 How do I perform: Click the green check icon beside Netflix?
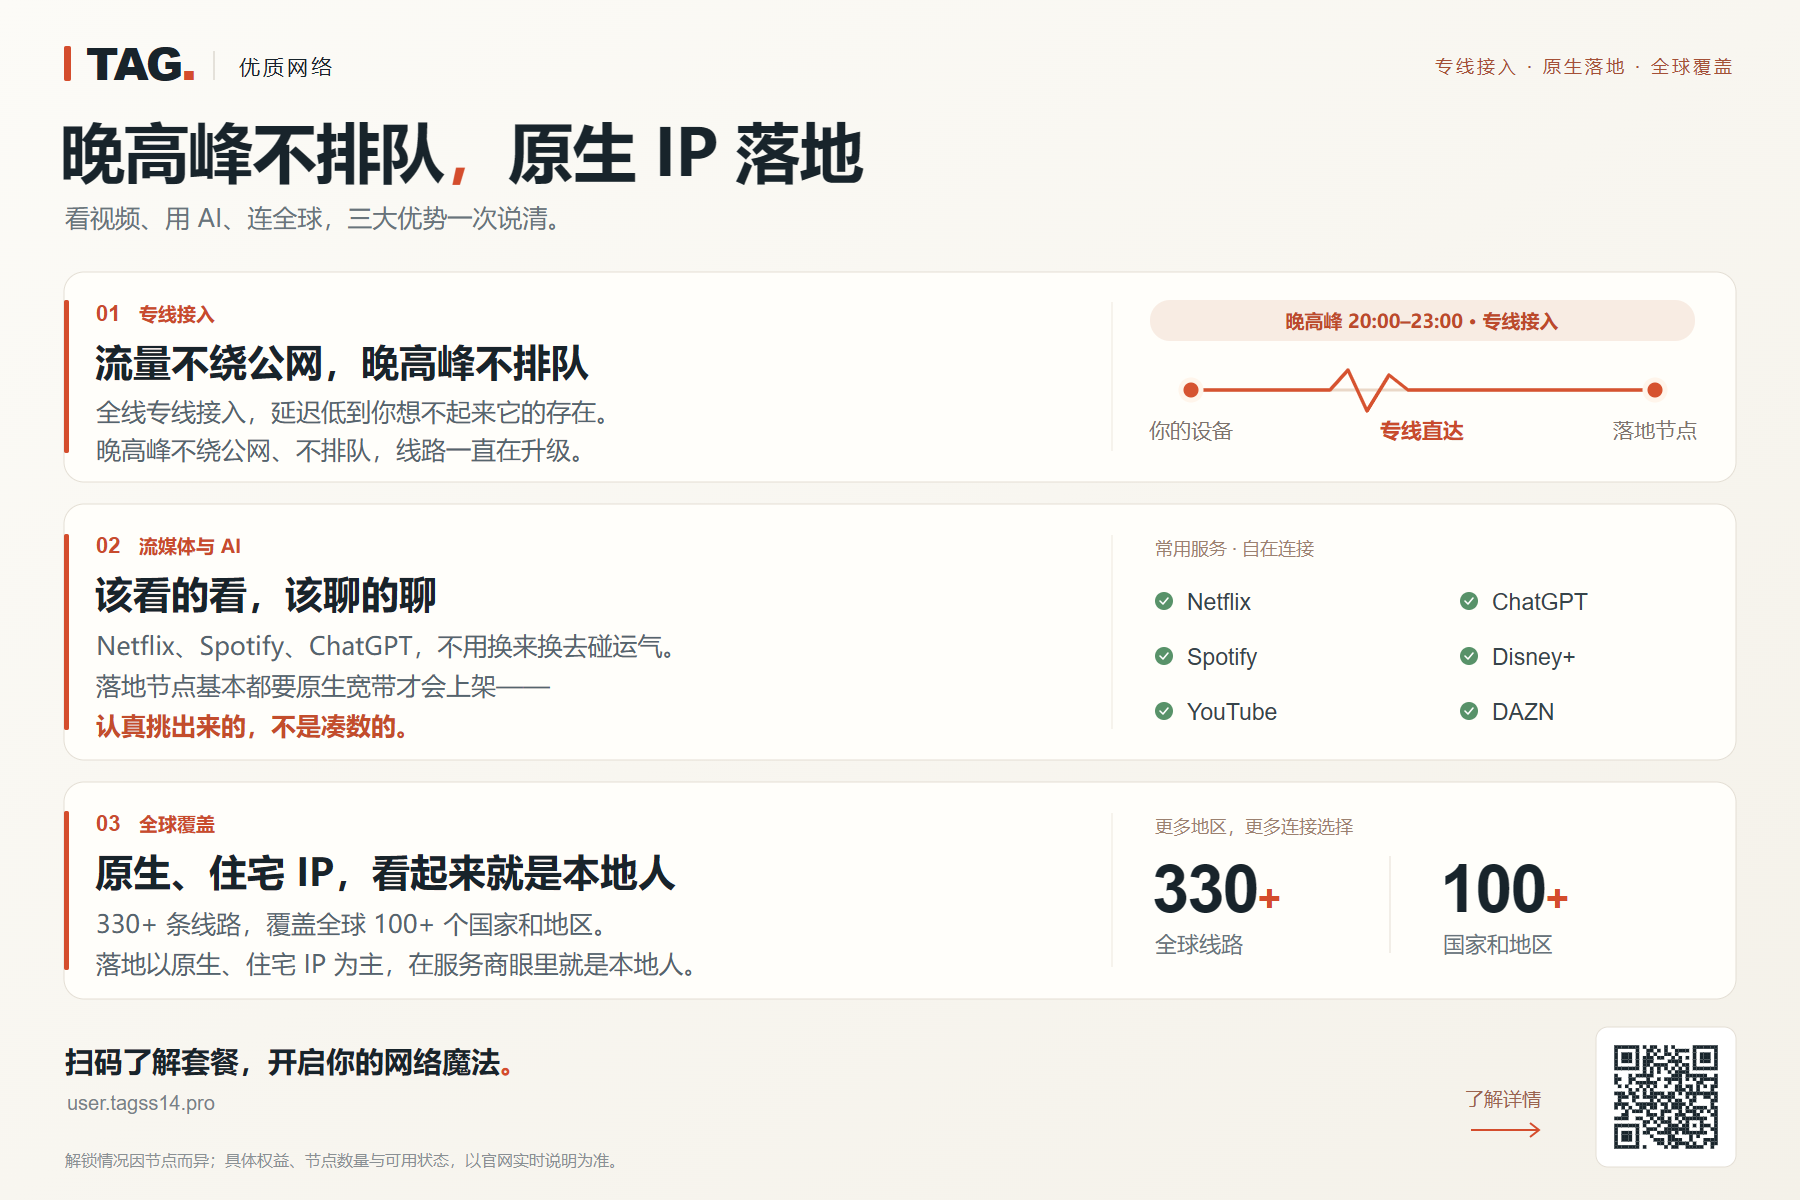[1164, 601]
